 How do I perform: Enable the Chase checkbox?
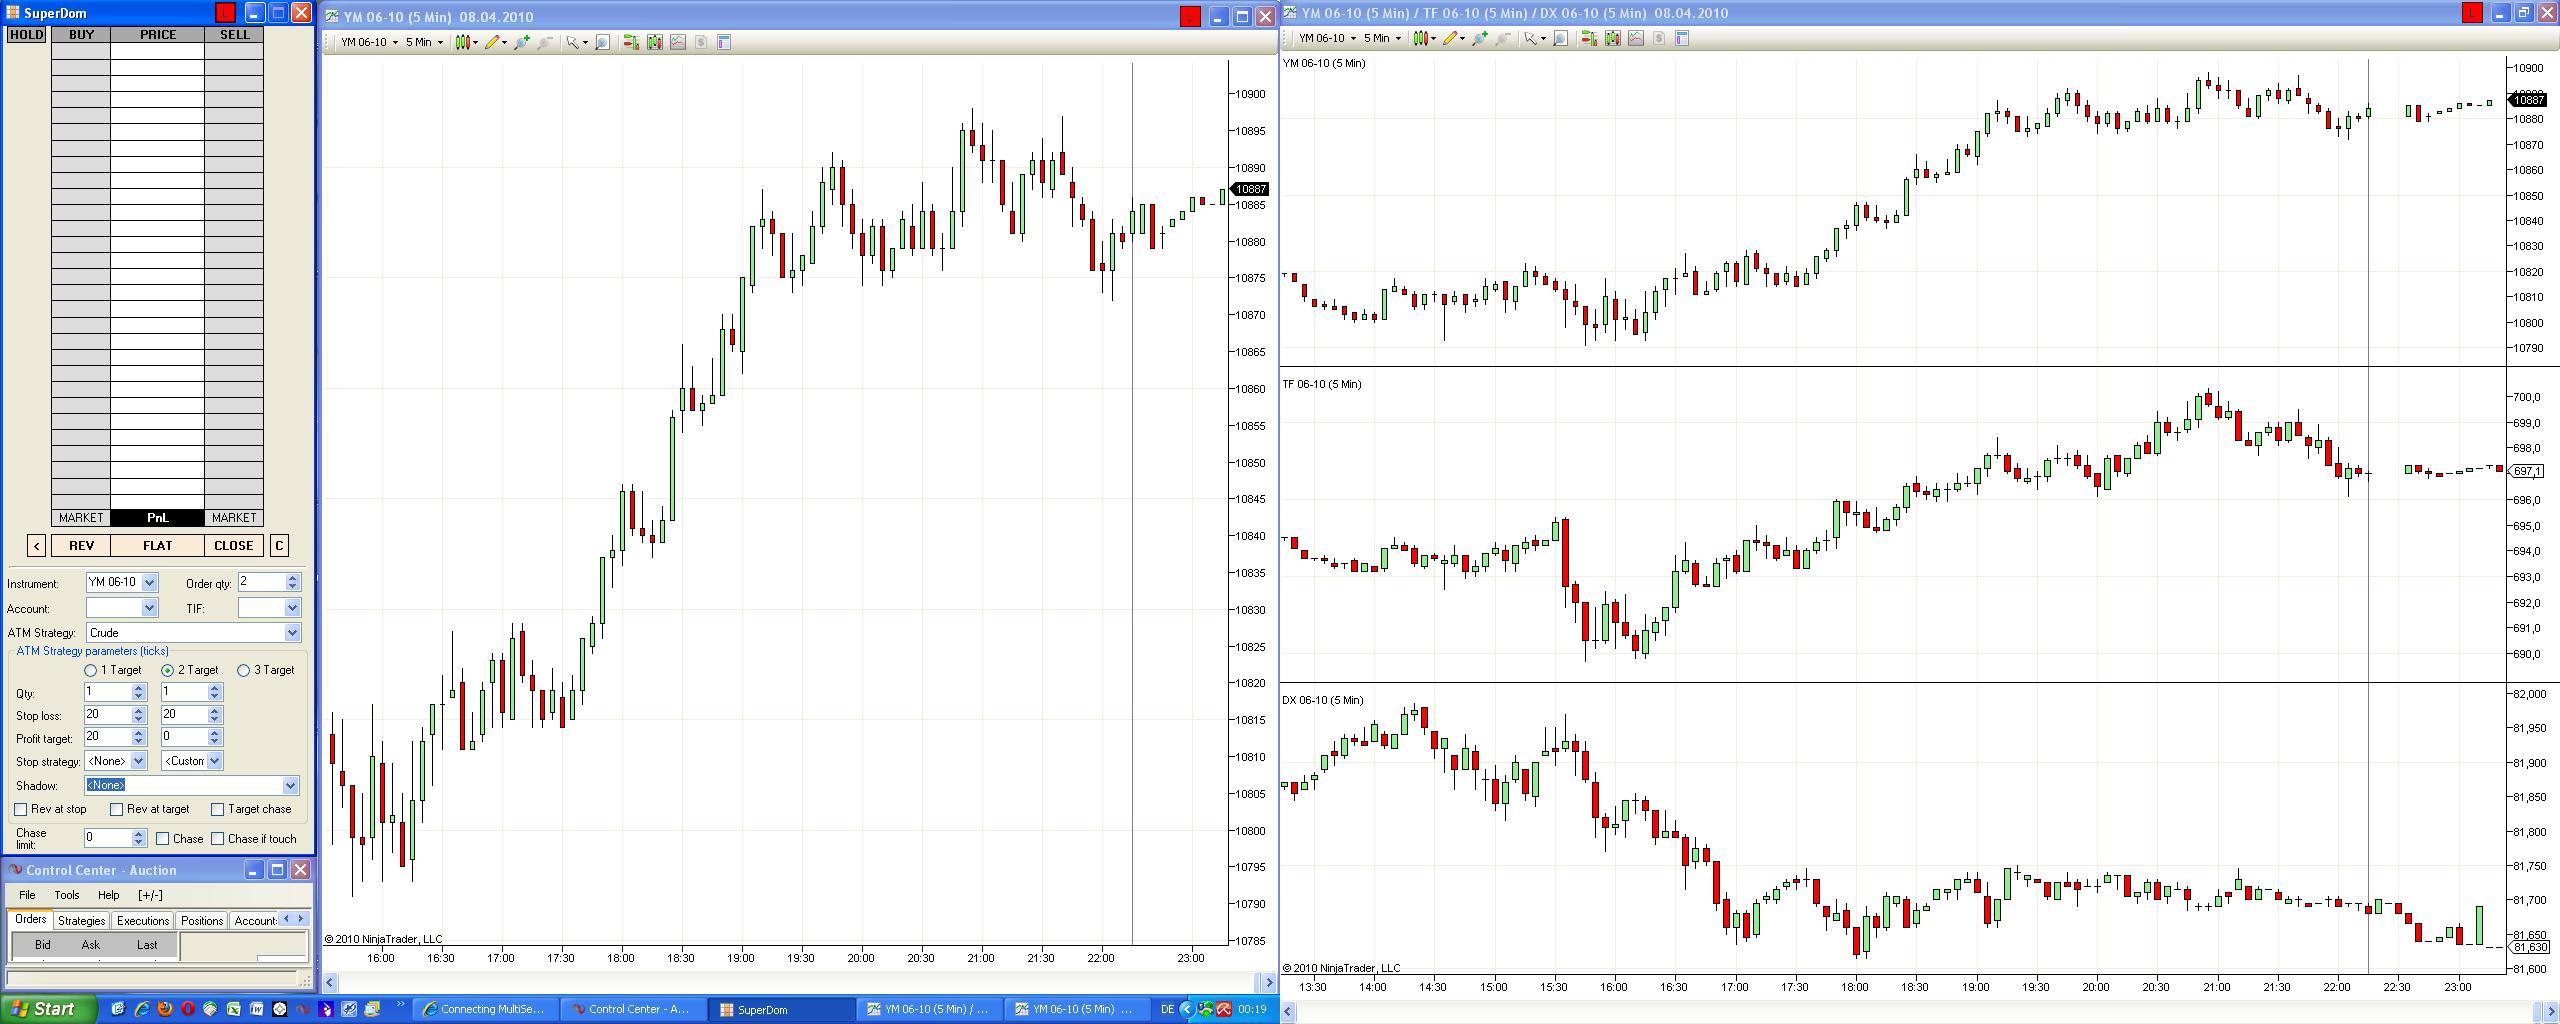(162, 839)
